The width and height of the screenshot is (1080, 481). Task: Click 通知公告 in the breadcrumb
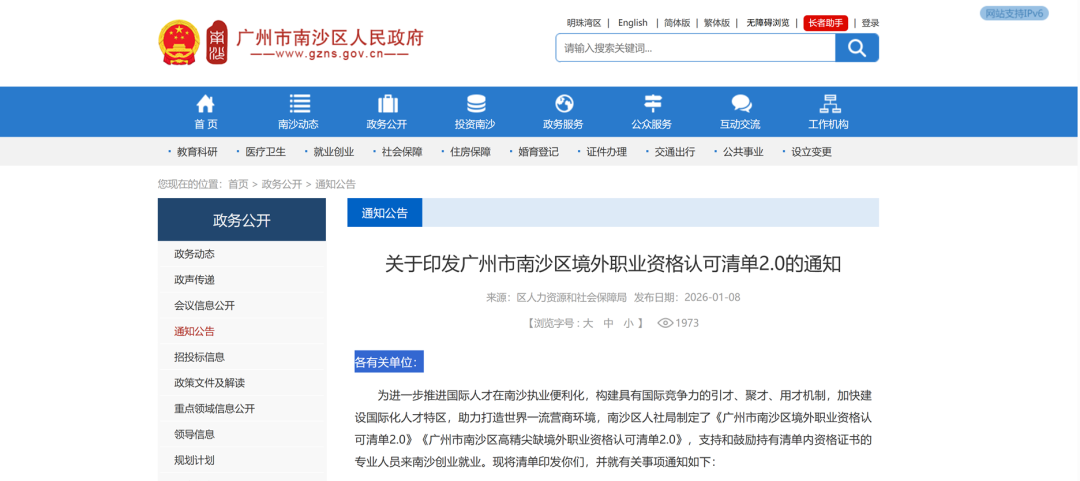(335, 184)
